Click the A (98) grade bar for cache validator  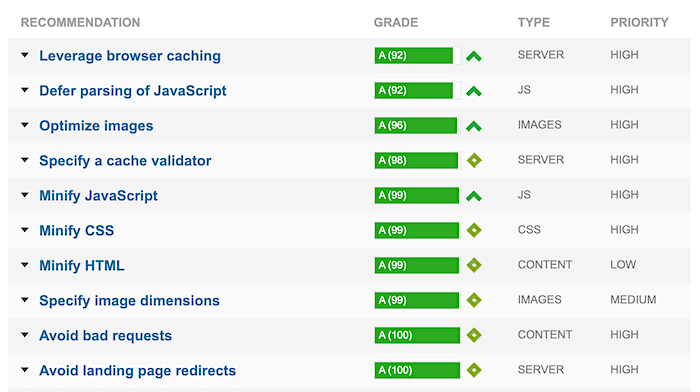[x=417, y=160]
